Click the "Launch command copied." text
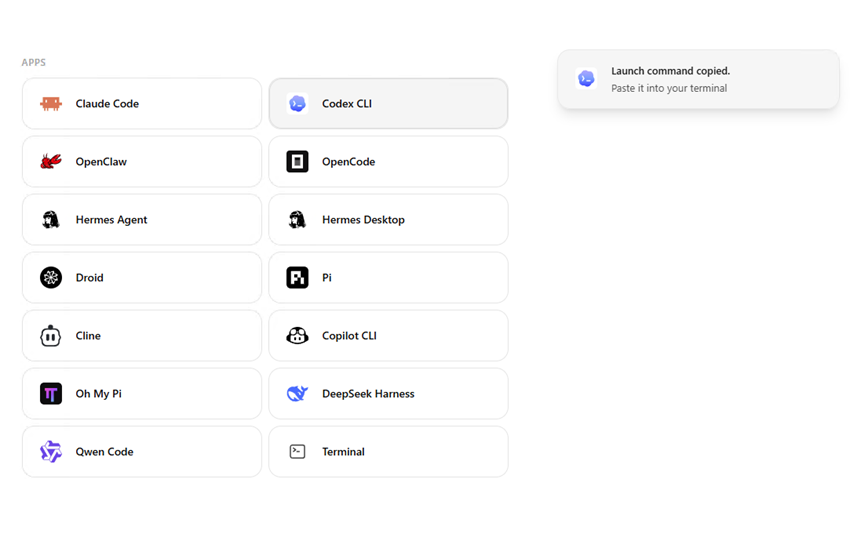 click(x=671, y=71)
